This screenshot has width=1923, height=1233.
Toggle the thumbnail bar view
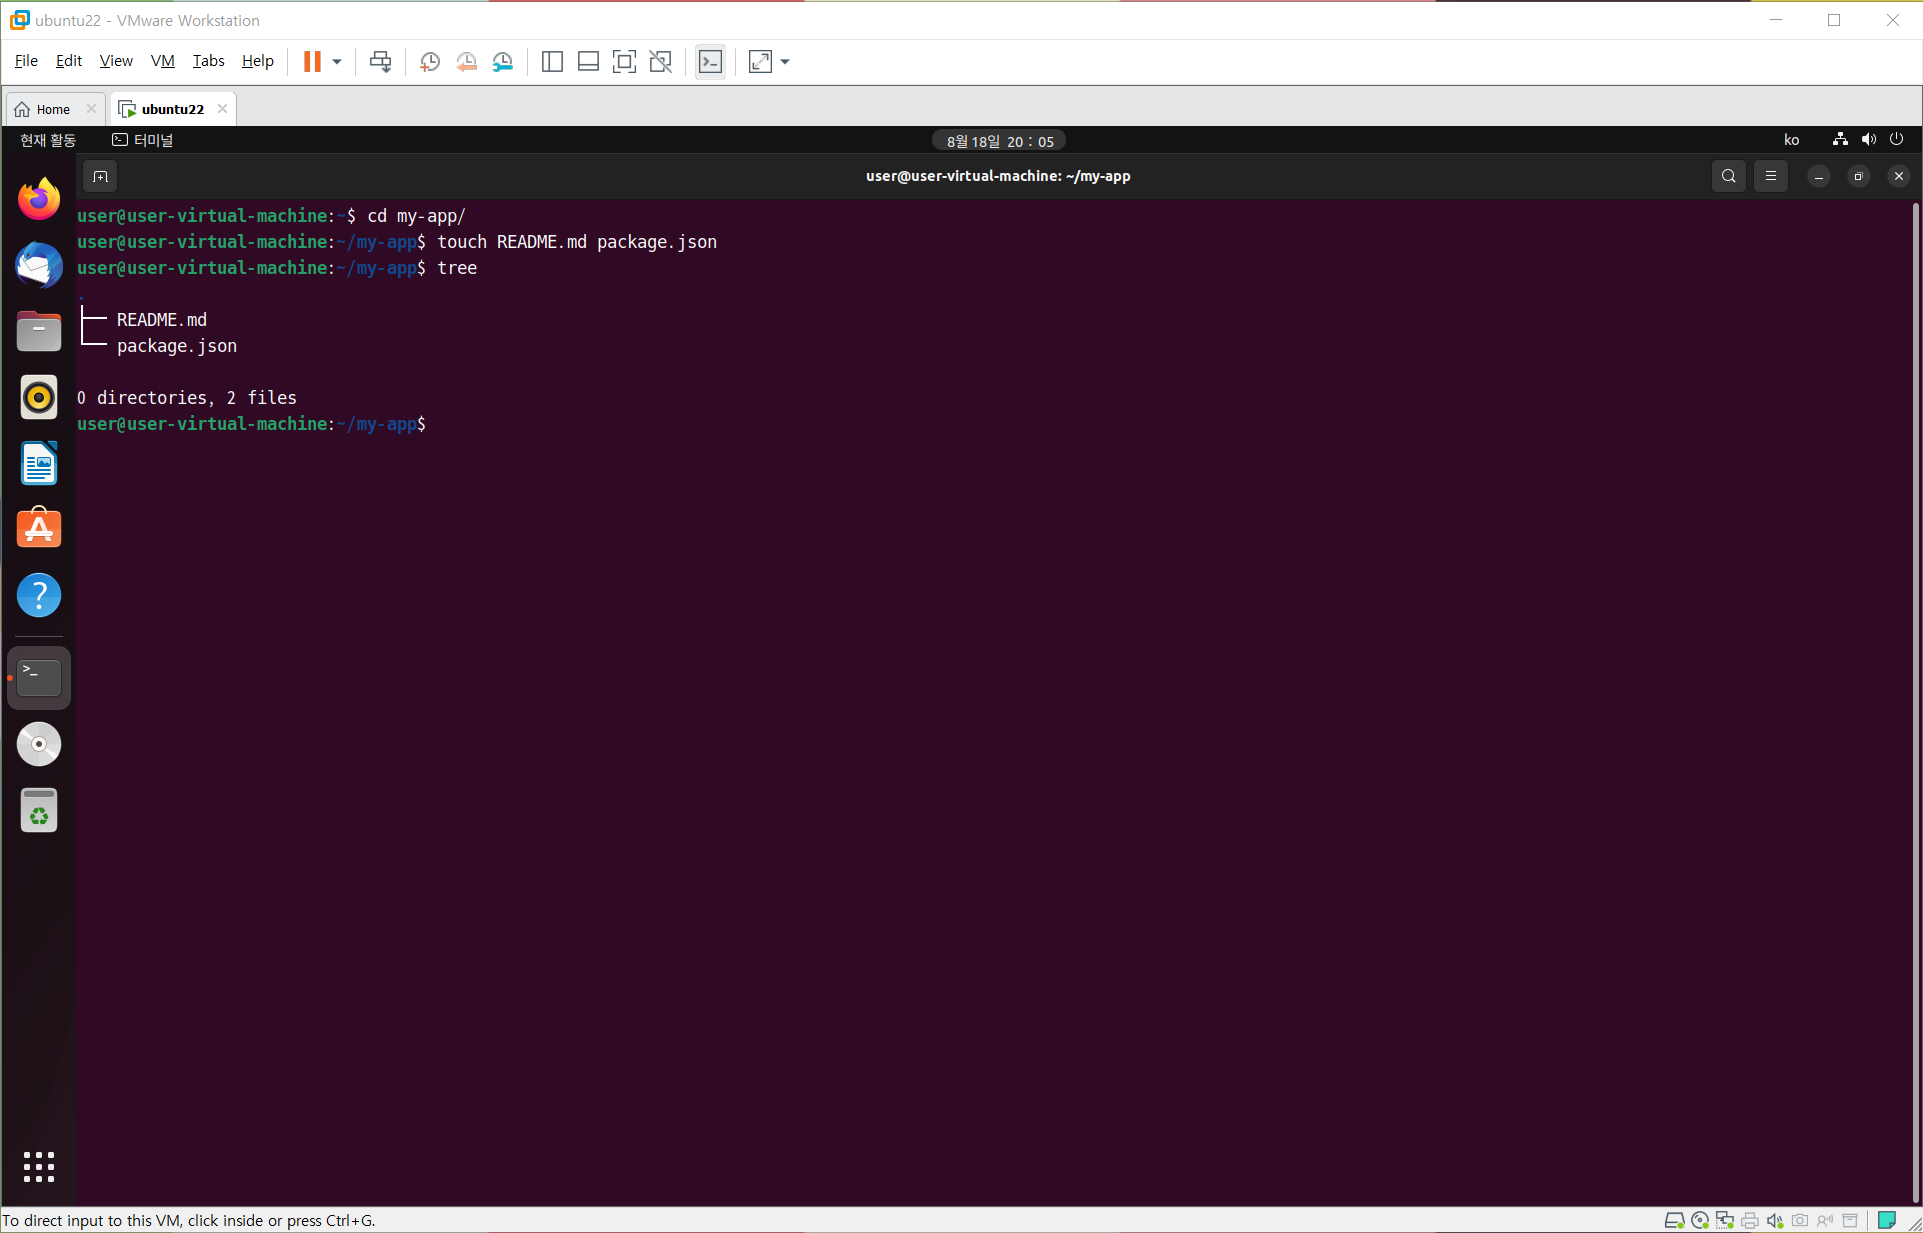[x=588, y=62]
